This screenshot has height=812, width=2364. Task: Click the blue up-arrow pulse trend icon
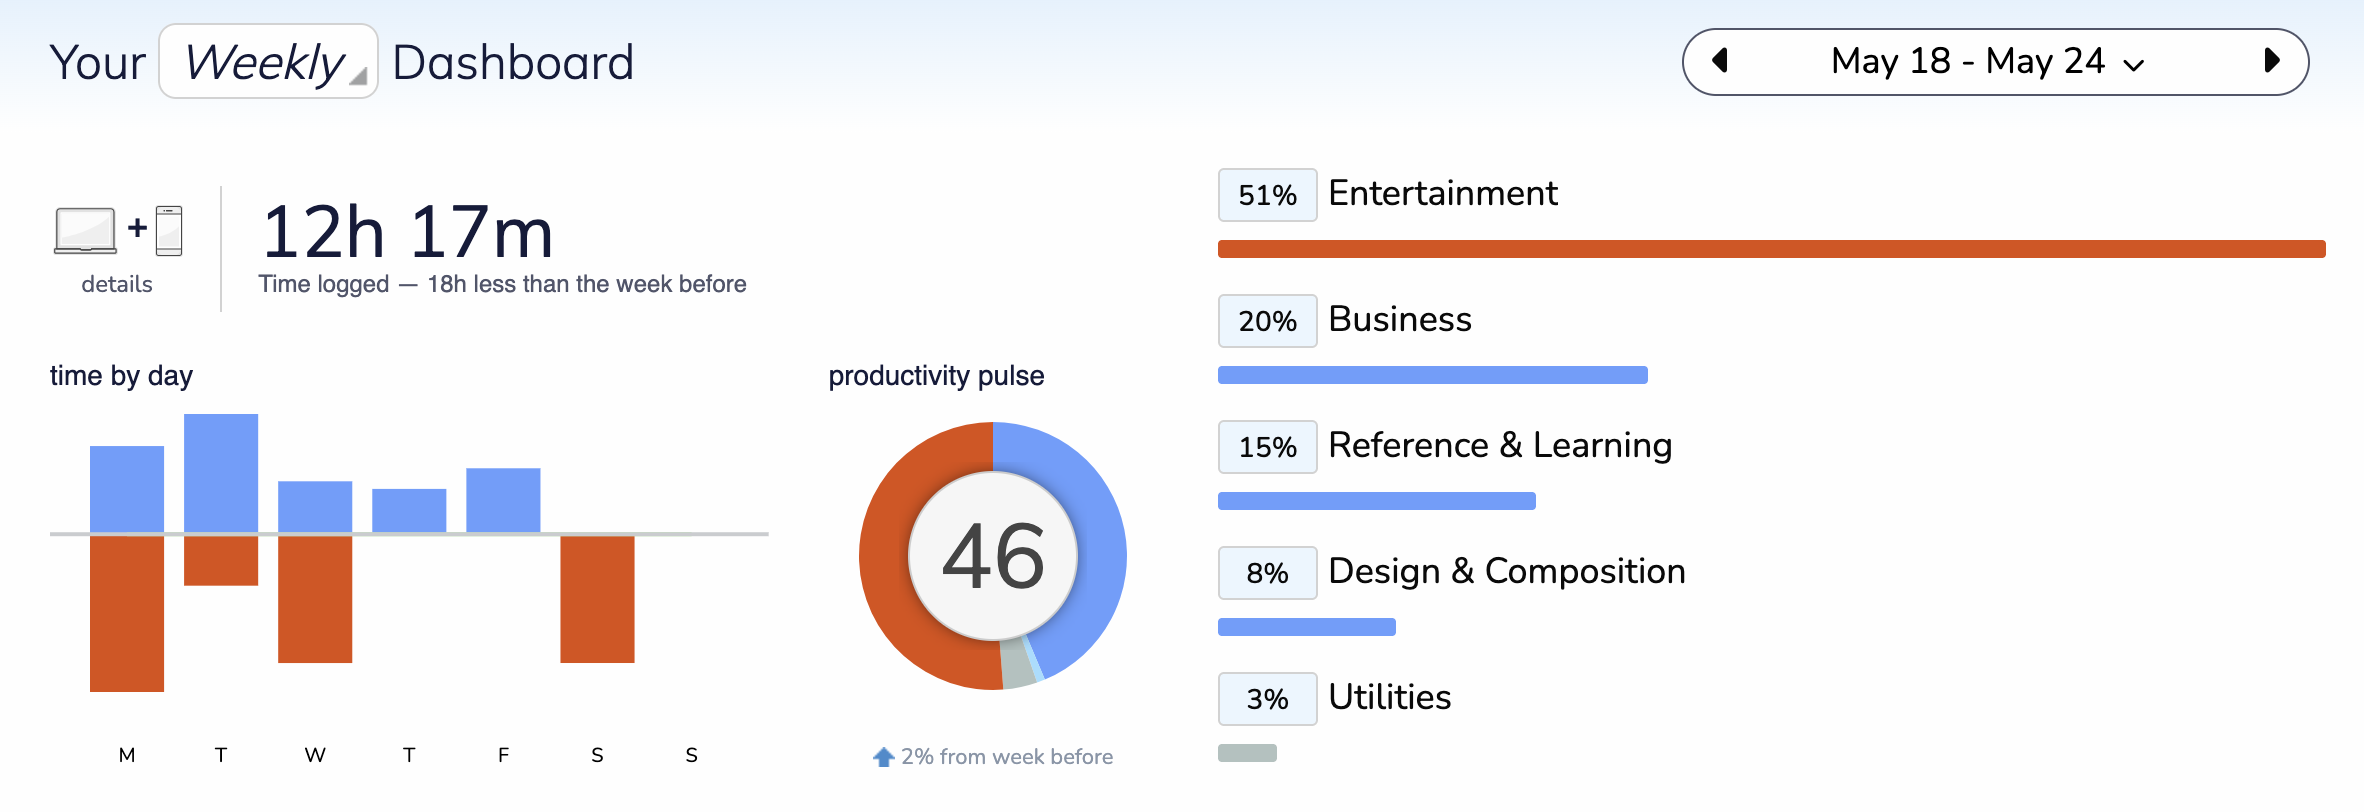pos(883,757)
